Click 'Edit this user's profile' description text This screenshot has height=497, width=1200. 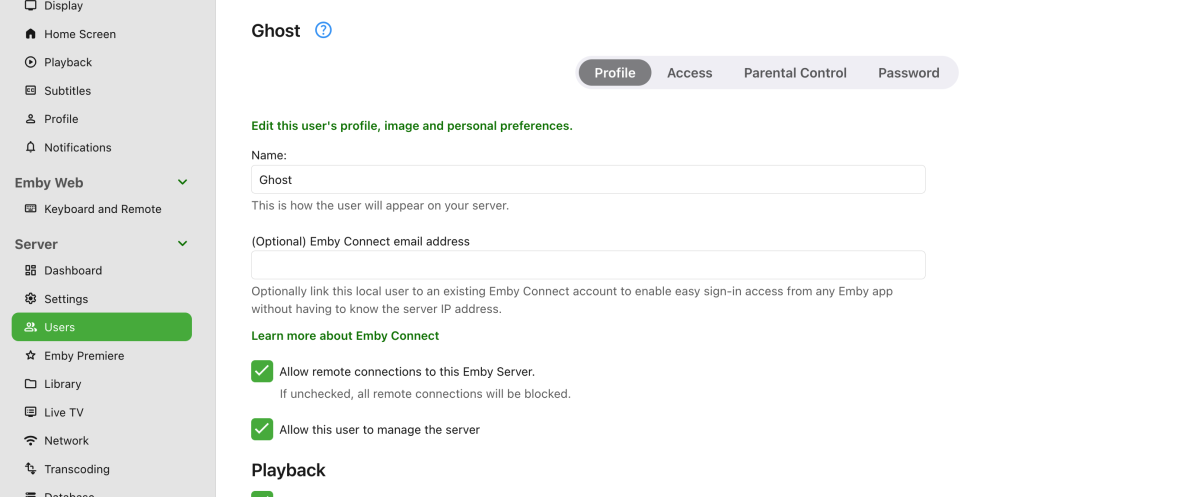(x=412, y=126)
